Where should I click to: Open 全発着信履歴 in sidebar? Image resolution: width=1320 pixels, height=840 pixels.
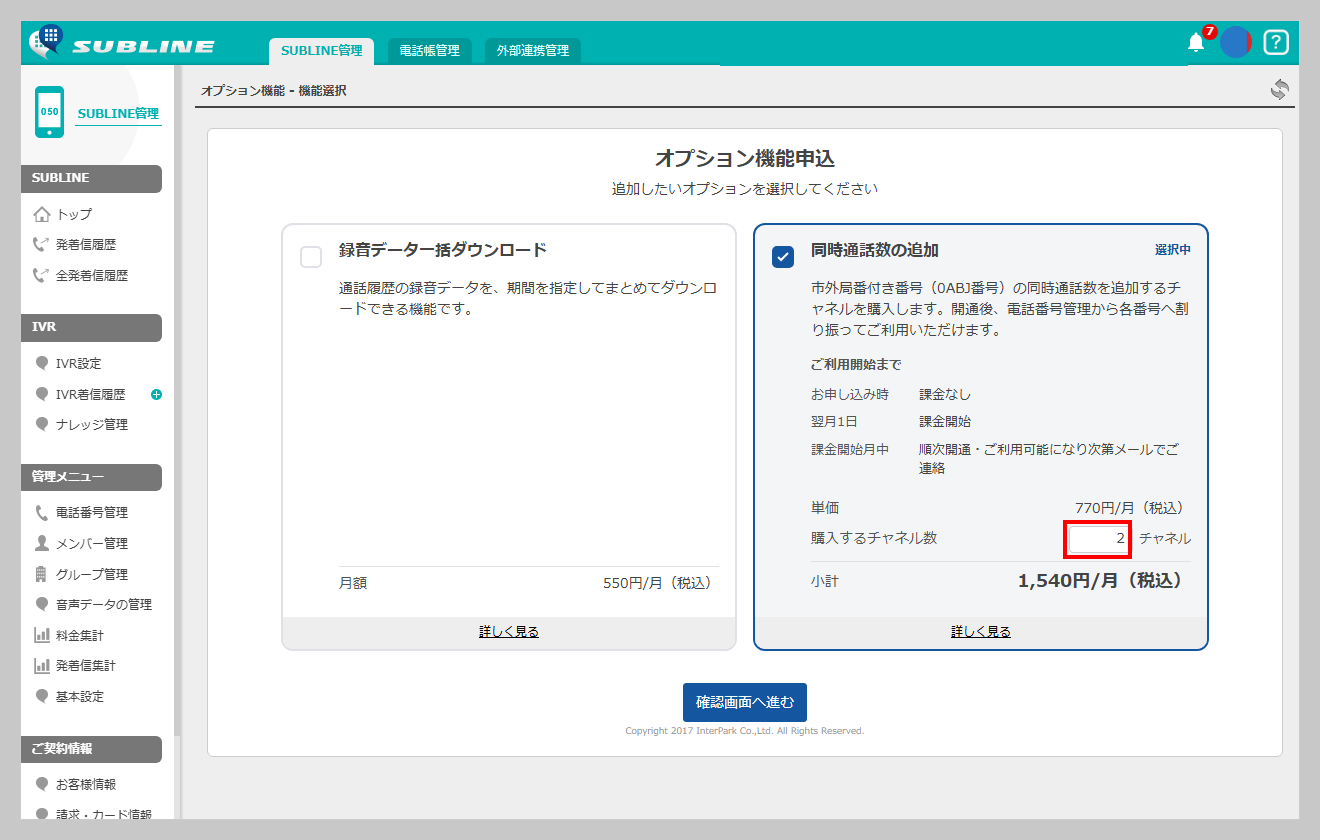pyautogui.click(x=92, y=275)
